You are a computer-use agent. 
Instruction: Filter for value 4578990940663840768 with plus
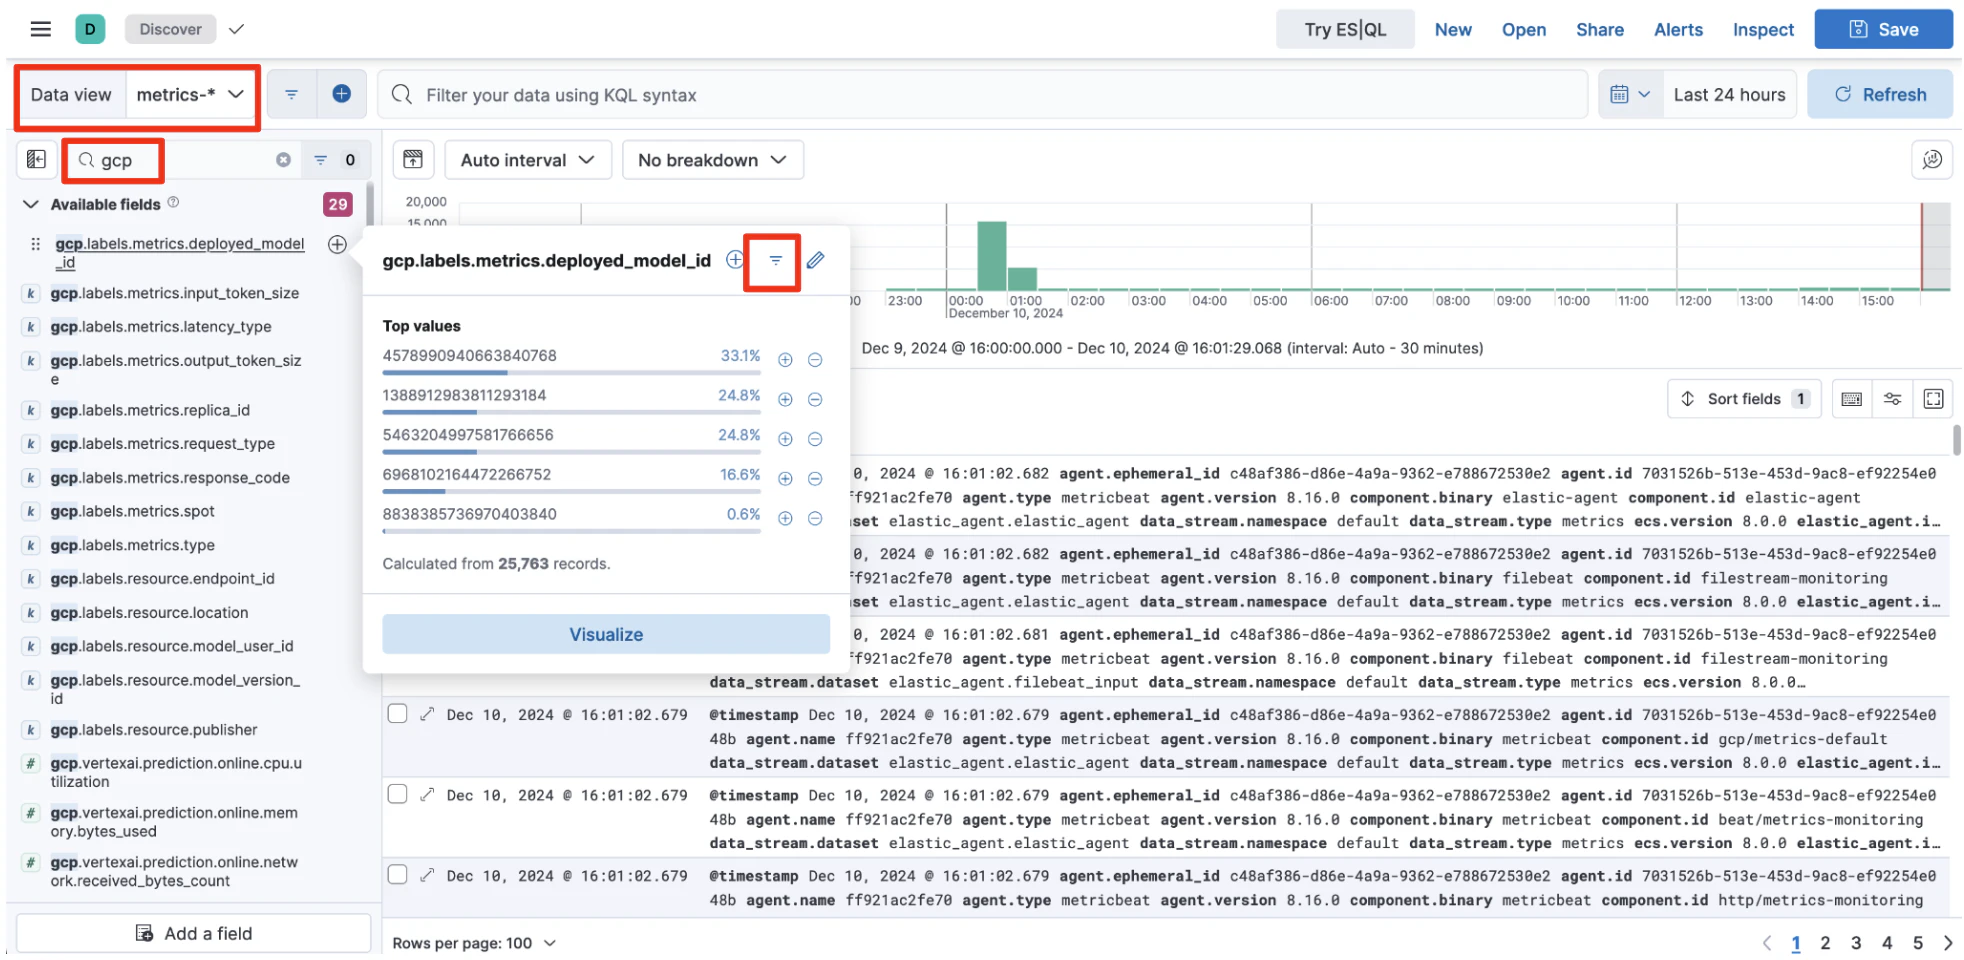[785, 360]
